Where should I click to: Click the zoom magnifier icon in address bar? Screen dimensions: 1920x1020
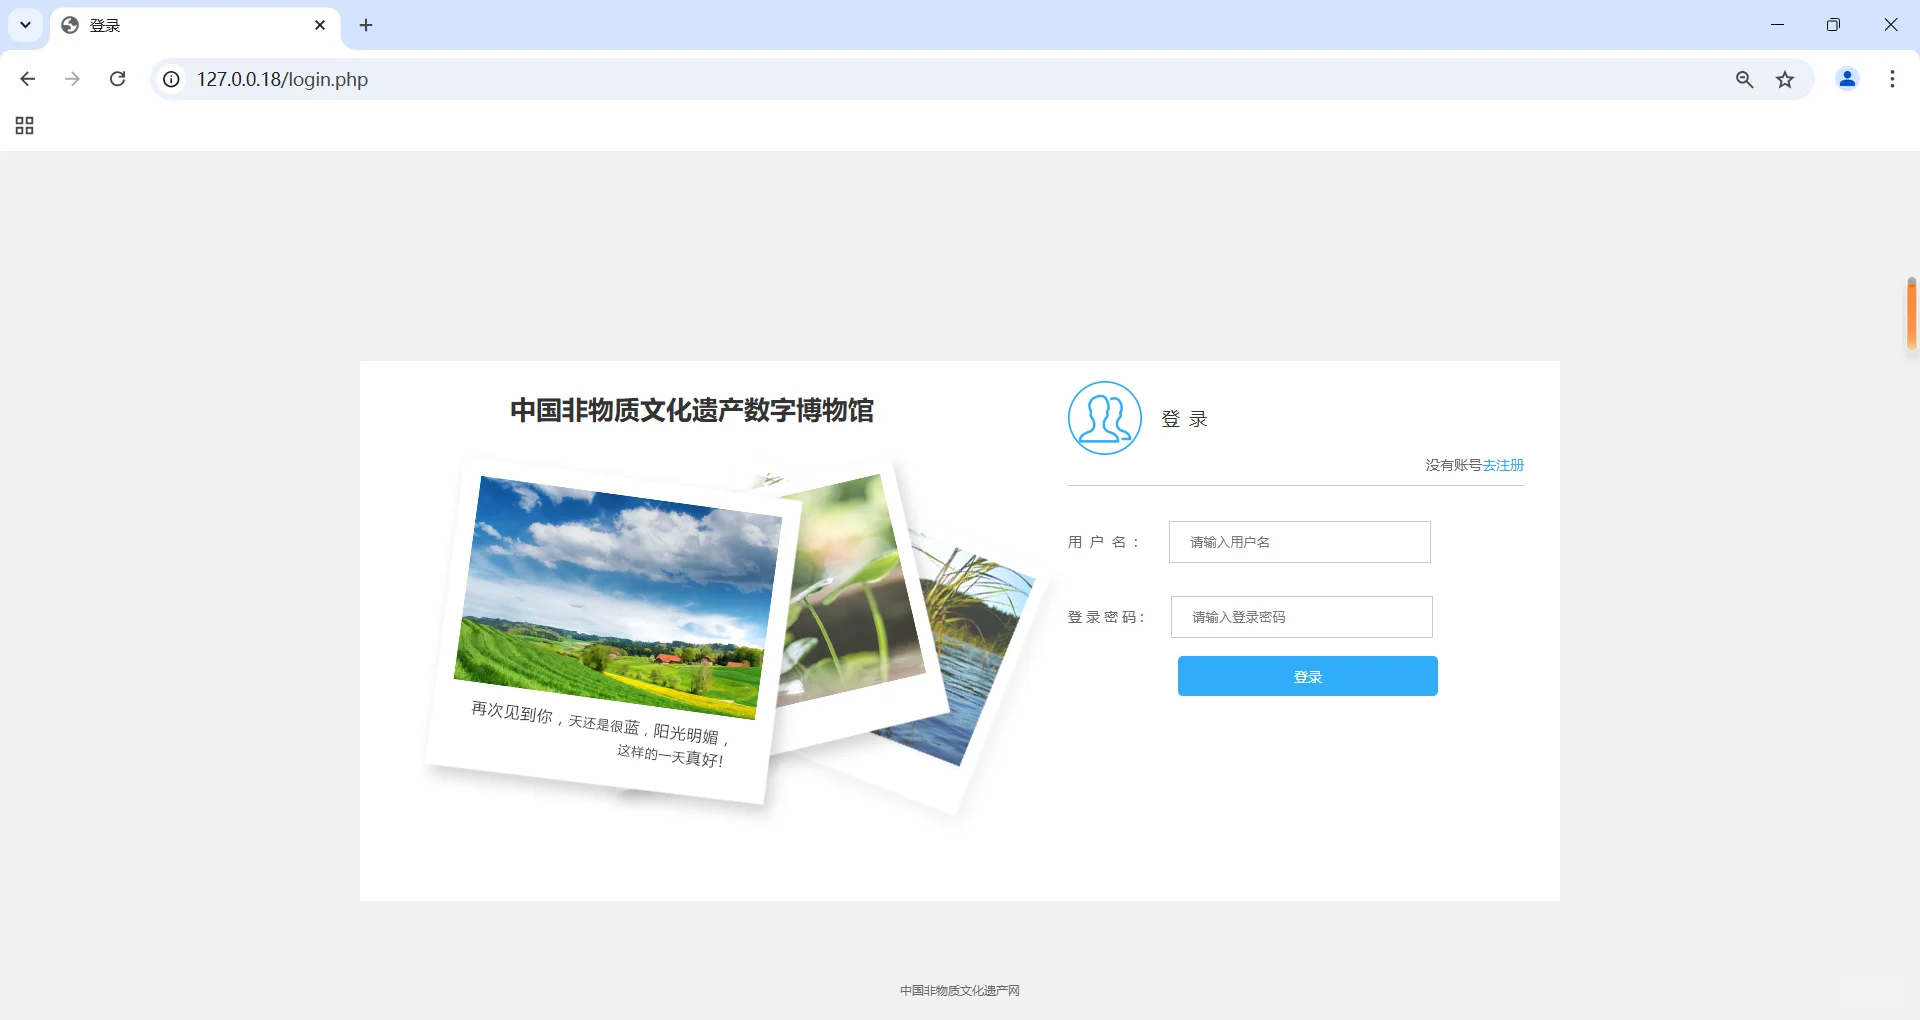1744,79
